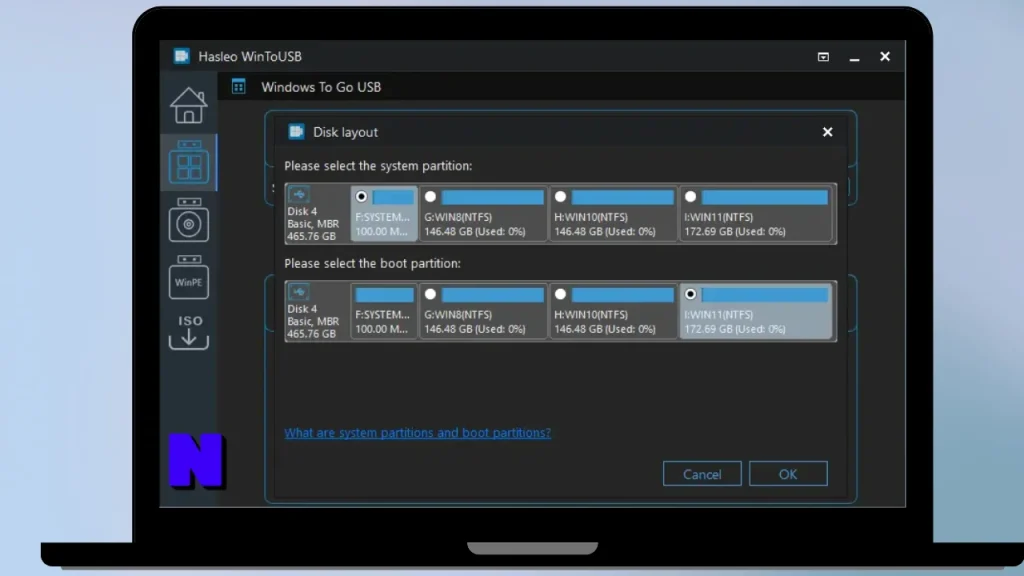Click the I:WIN11 usage bar in system row
This screenshot has width=1024, height=576.
point(765,197)
